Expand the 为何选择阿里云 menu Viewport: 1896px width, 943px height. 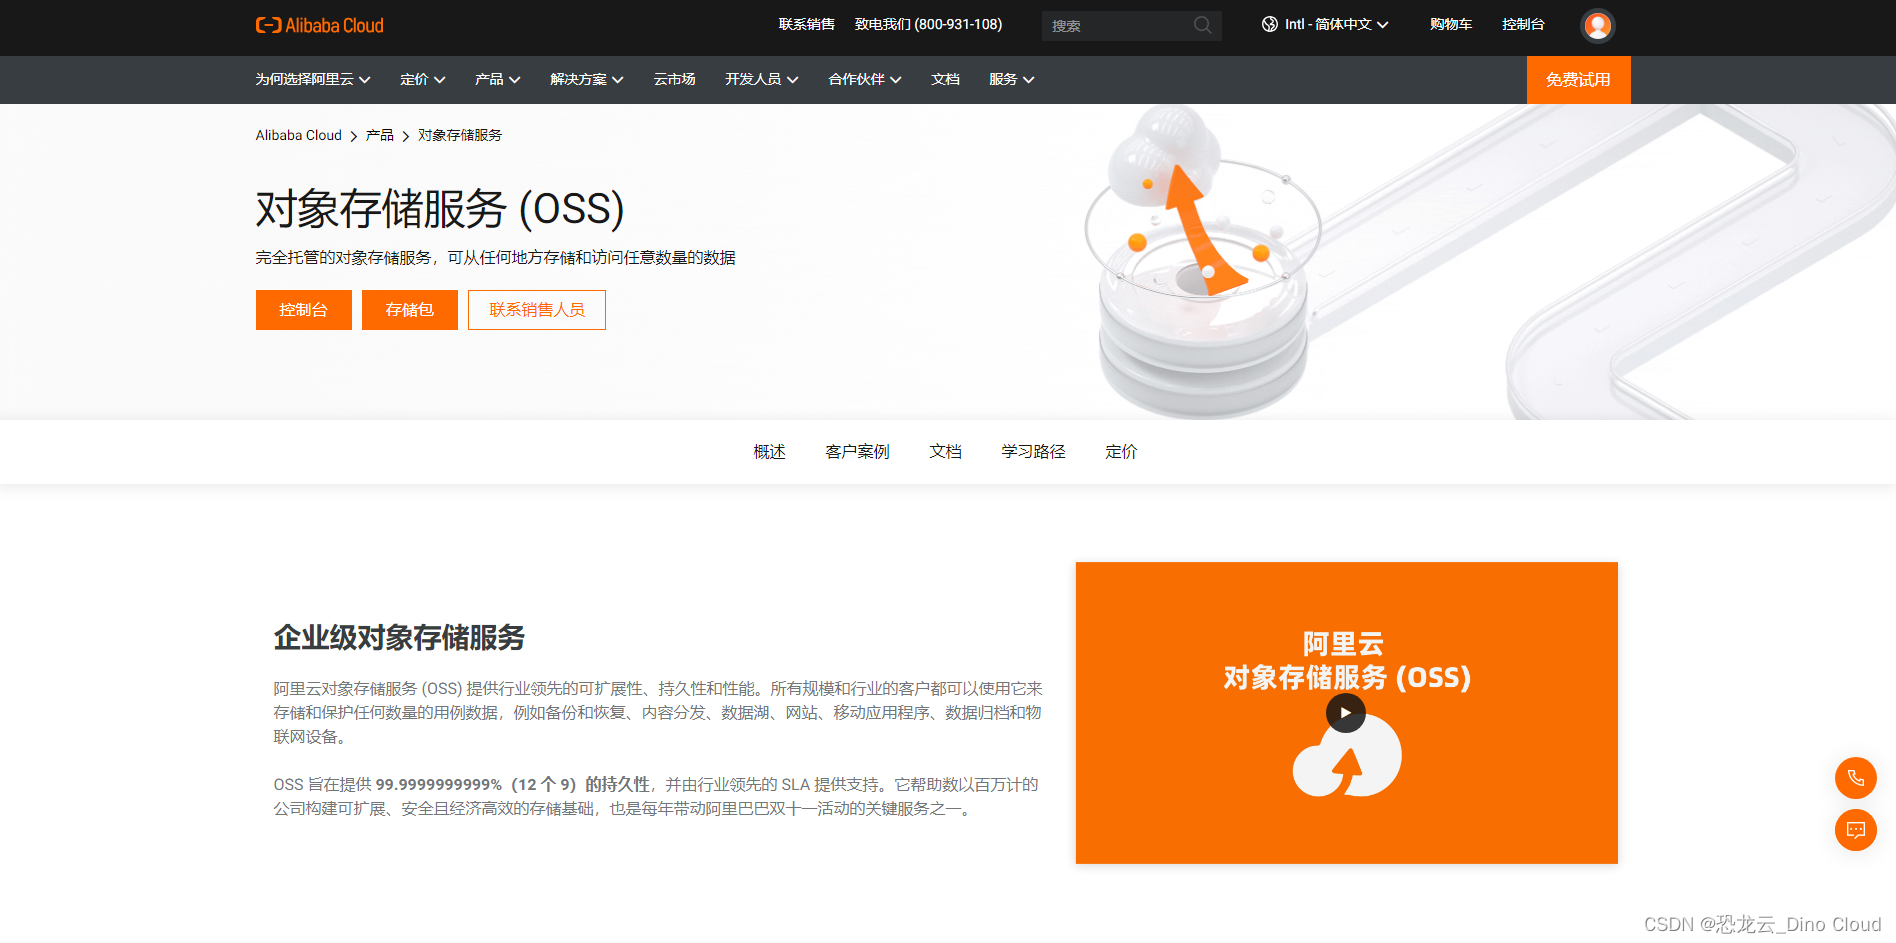[312, 79]
